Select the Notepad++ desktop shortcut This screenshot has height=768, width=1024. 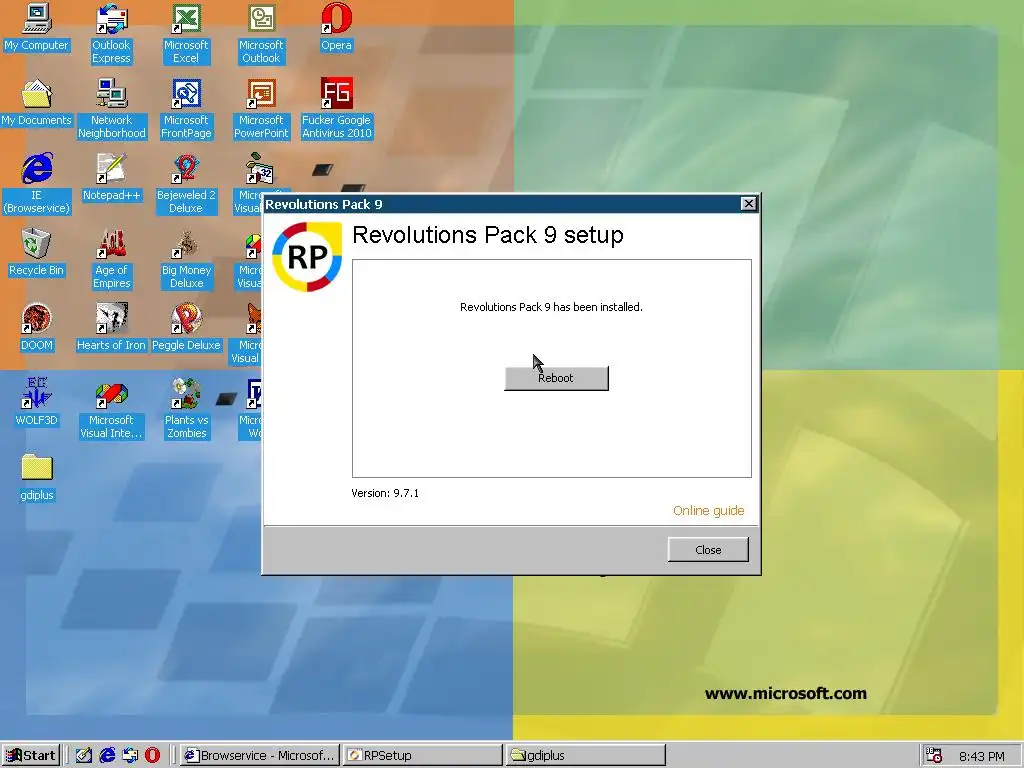coord(112,178)
